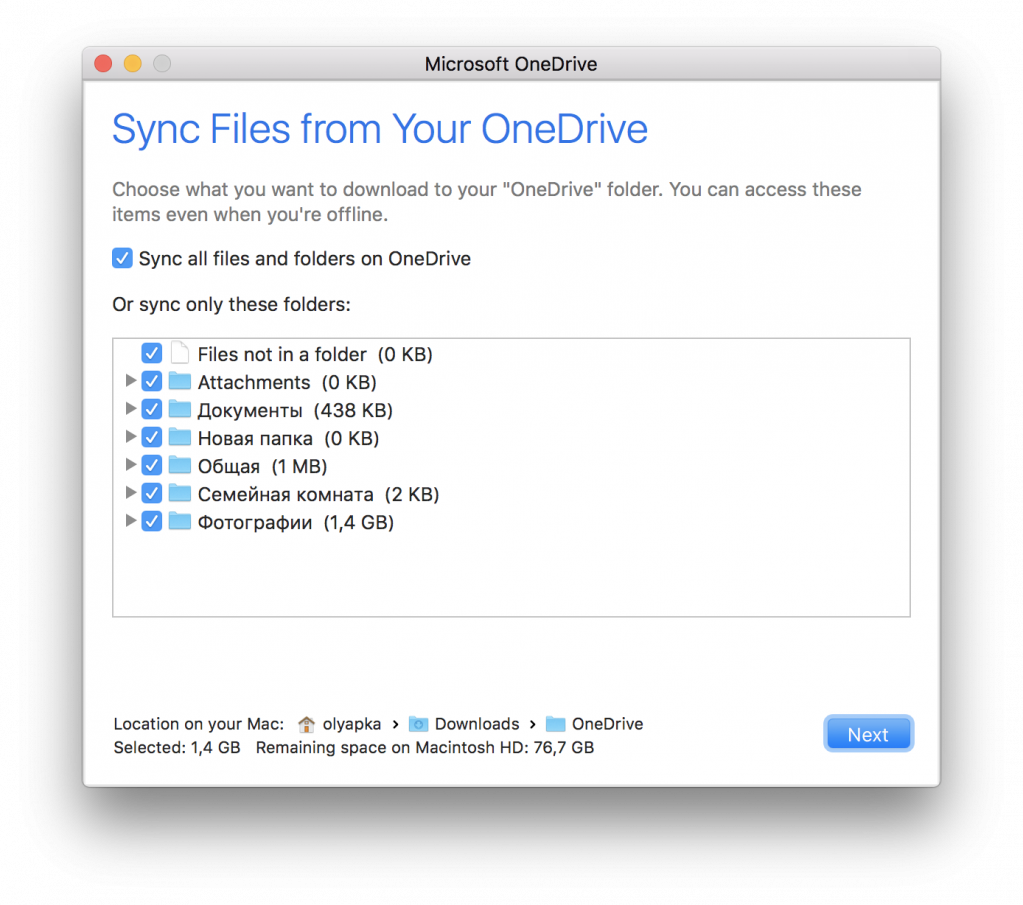Viewport: 1023px width, 905px height.
Task: Click the blank file icon for loose files
Action: (180, 354)
